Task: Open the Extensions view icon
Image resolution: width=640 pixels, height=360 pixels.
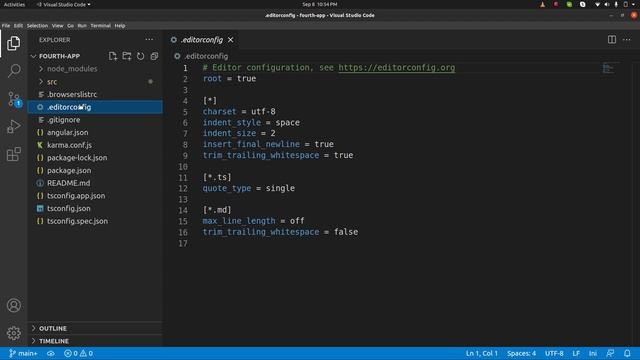Action: point(13,154)
